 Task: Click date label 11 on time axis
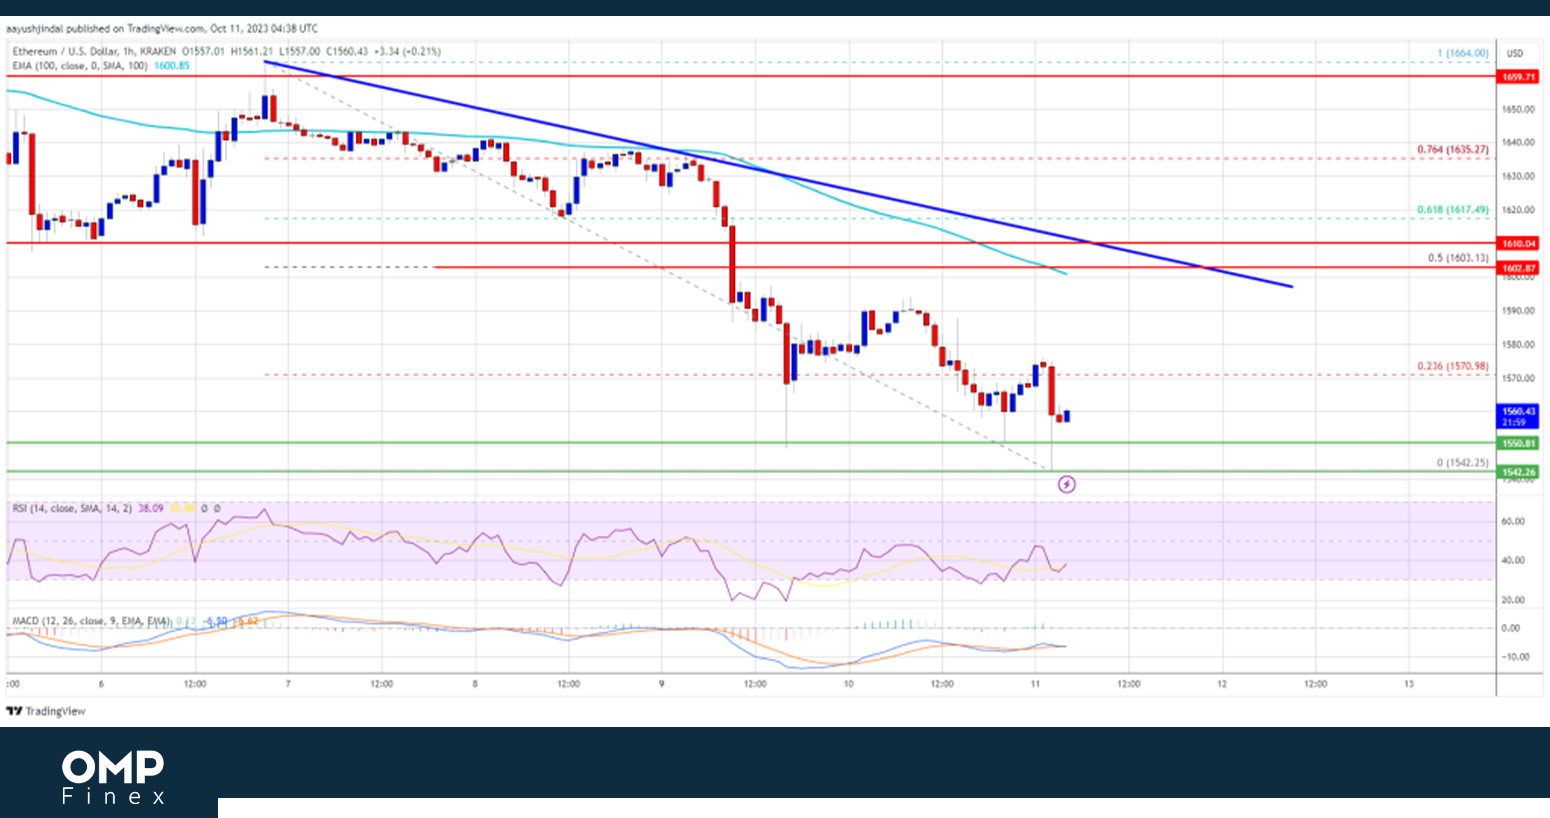1035,684
